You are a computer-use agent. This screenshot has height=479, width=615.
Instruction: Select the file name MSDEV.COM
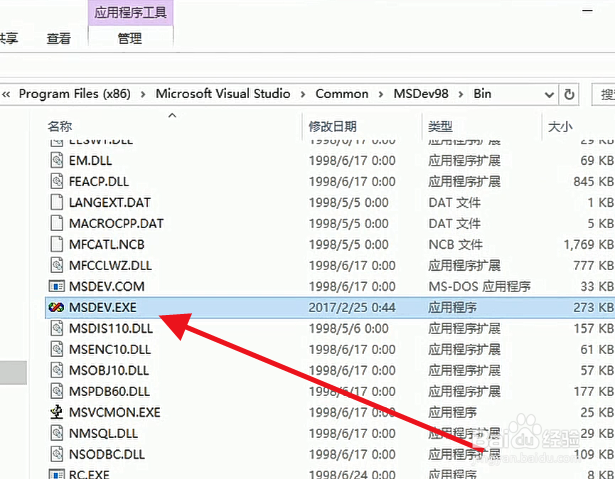coord(107,286)
